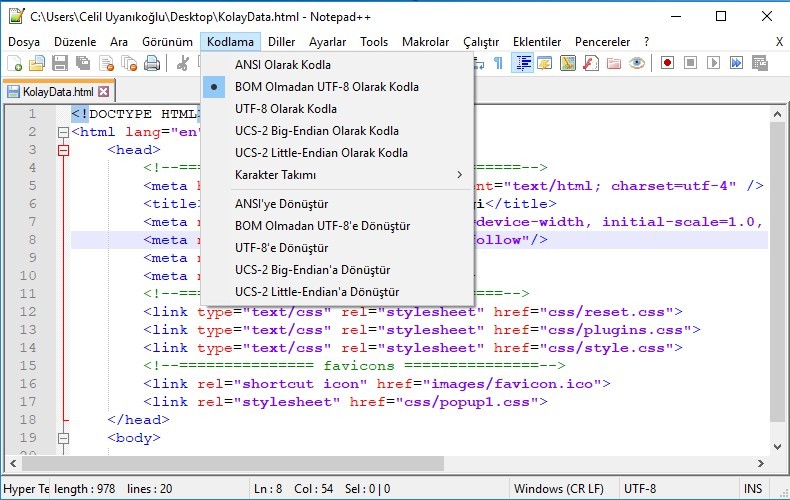The width and height of the screenshot is (790, 500).
Task: Collapse the html fold marker on line 2
Action: (x=63, y=132)
